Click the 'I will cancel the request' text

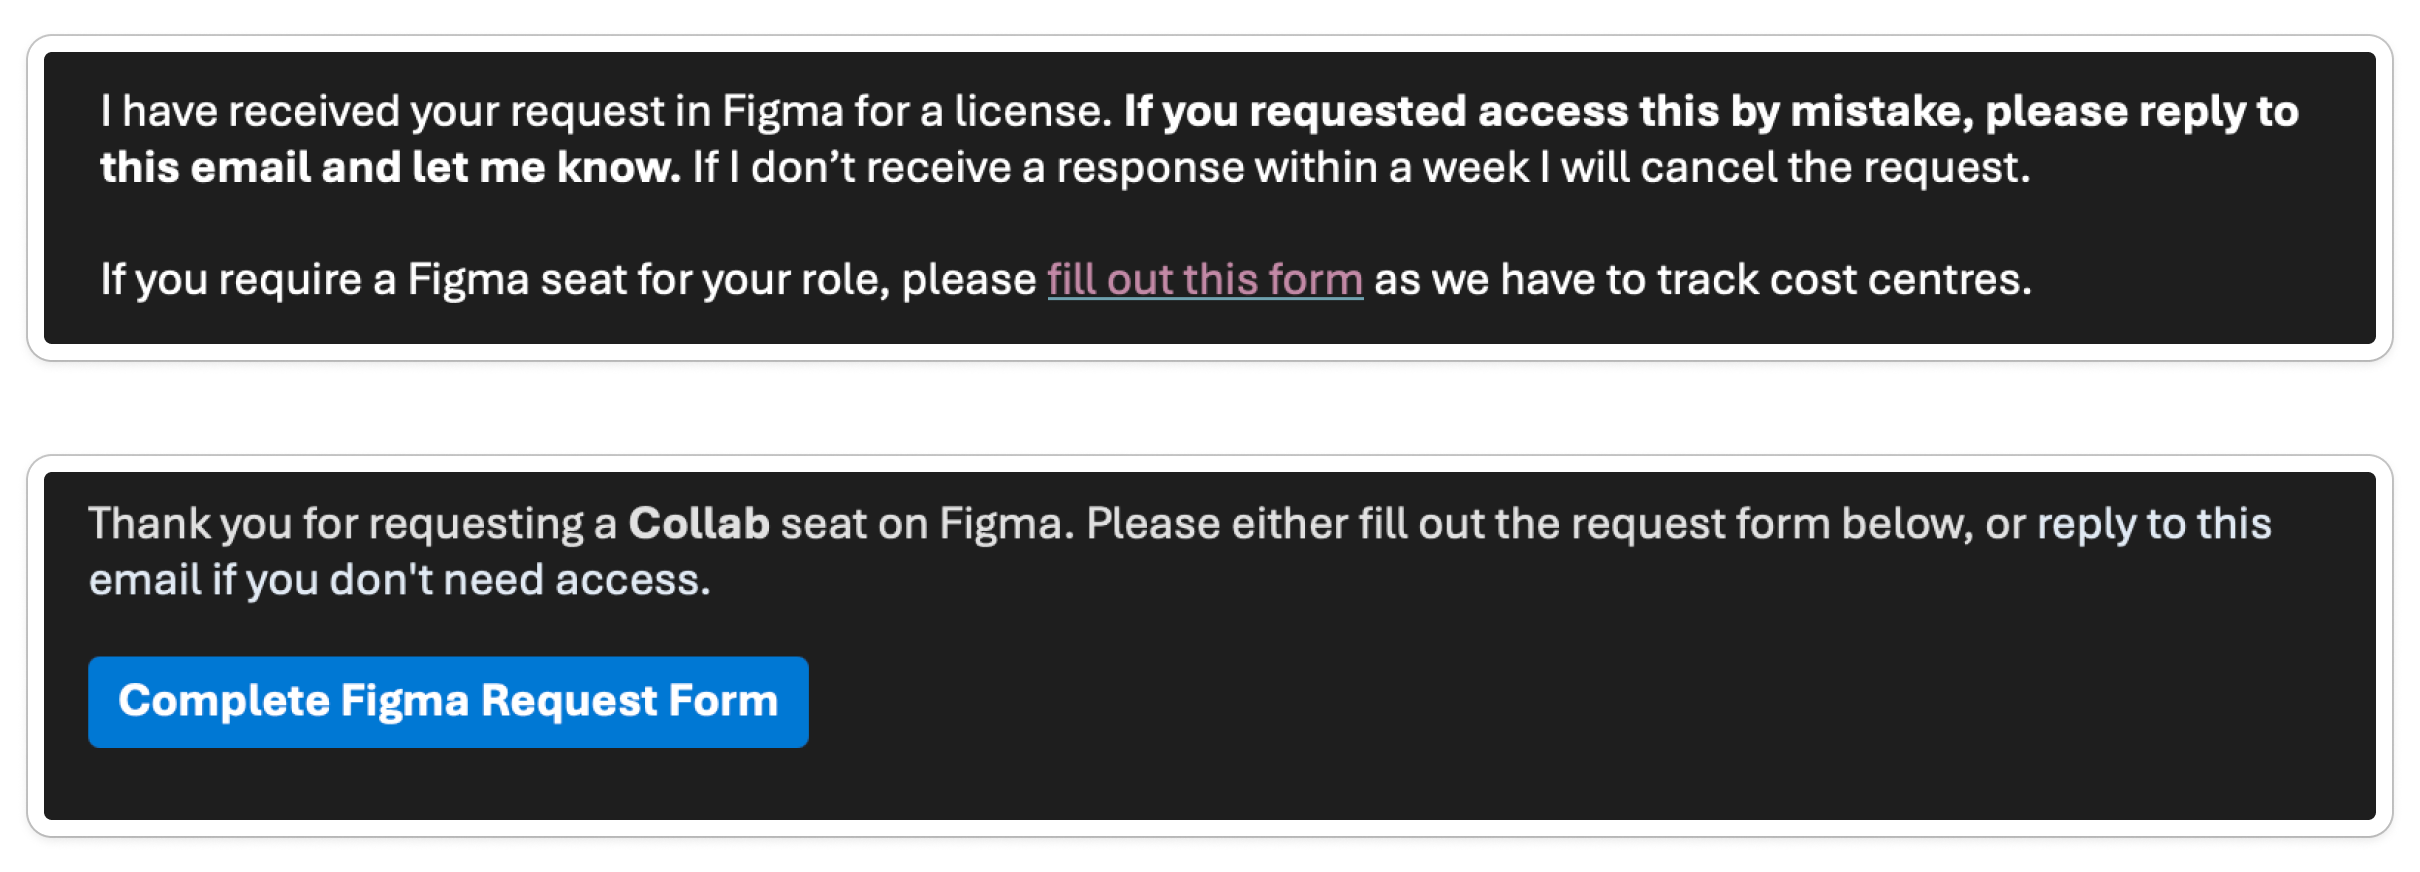(x=1785, y=167)
